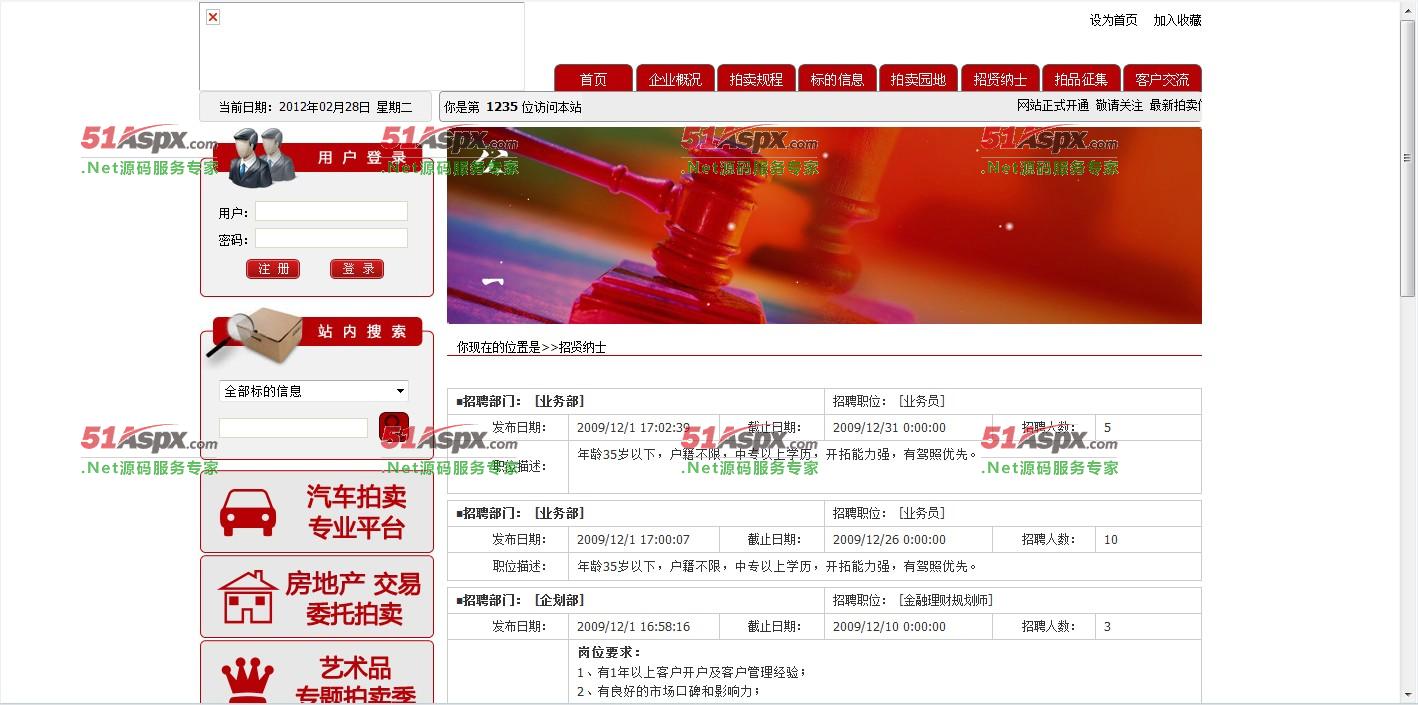Click the 加入收藏 link
Image resolution: width=1418 pixels, height=705 pixels.
coord(1177,20)
